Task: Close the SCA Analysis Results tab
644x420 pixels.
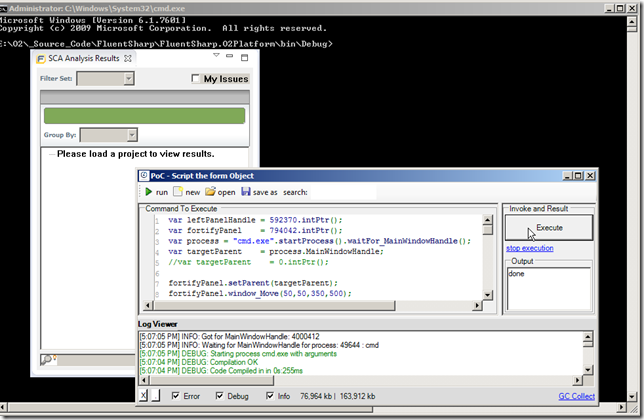Action: [128, 58]
